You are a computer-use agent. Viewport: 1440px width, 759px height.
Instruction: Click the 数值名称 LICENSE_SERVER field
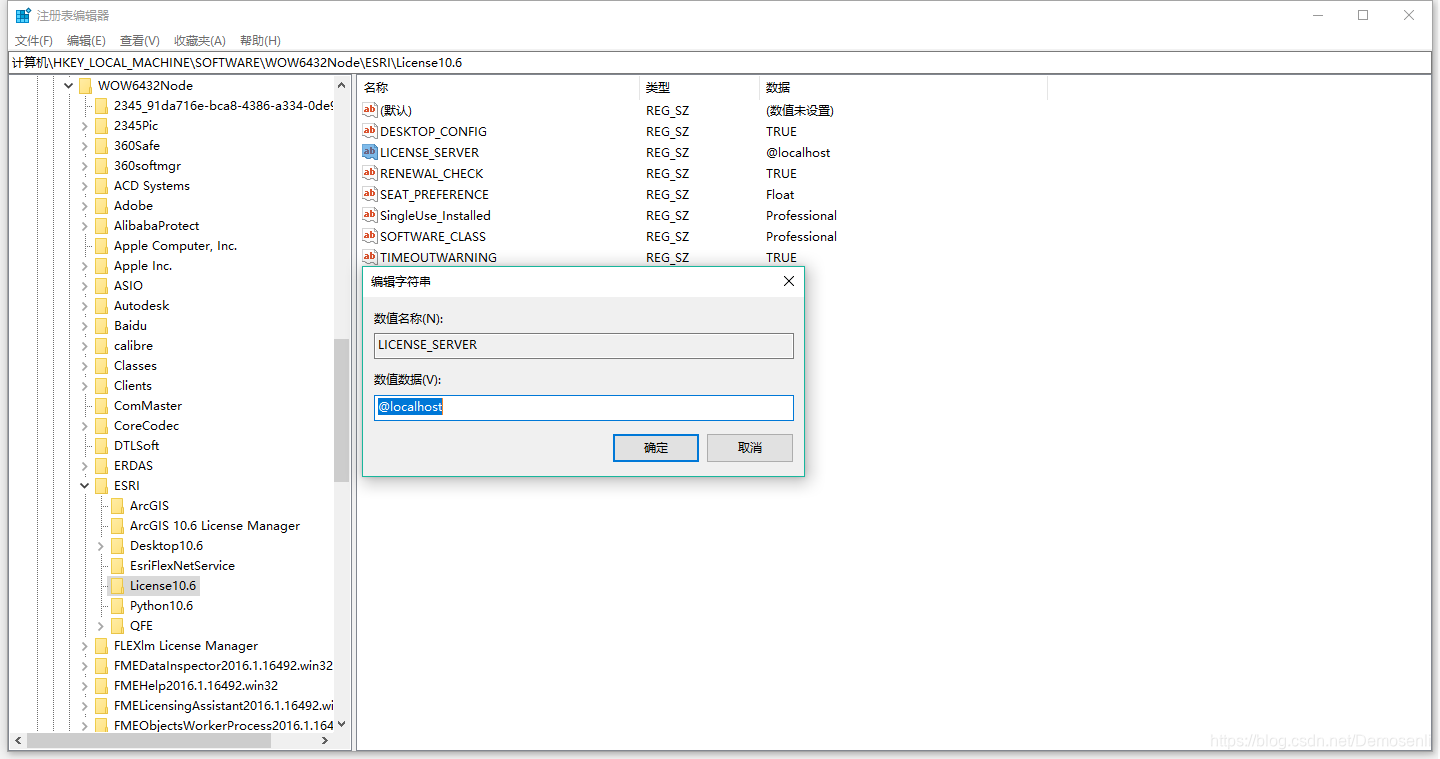584,345
